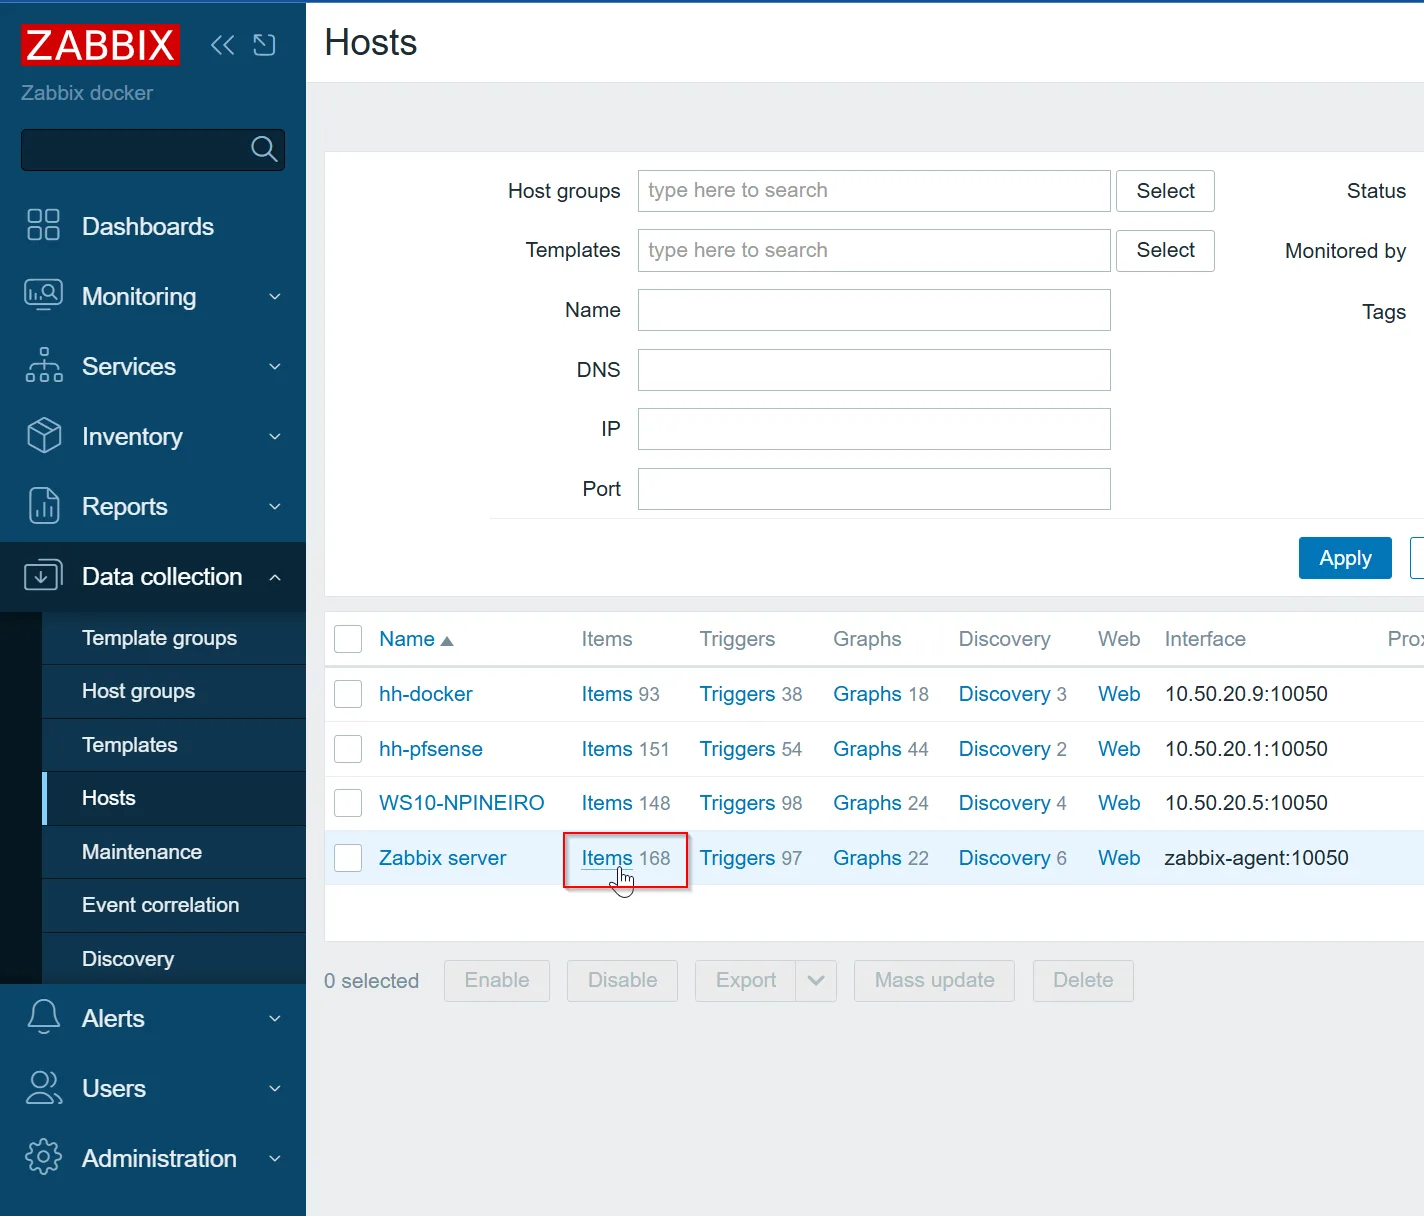Click the Services hierarchy icon
1424x1216 pixels.
44,365
